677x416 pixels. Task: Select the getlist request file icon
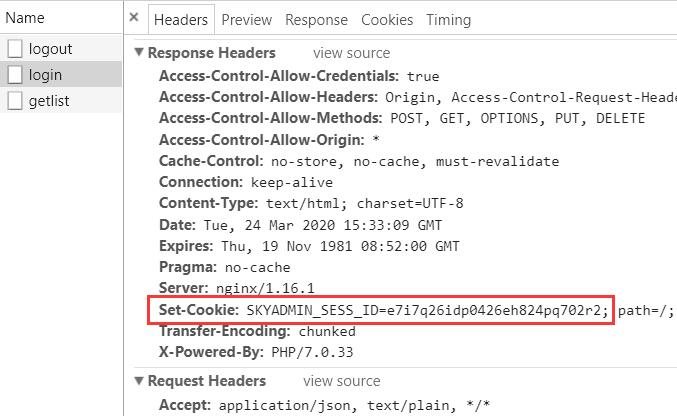[x=15, y=101]
